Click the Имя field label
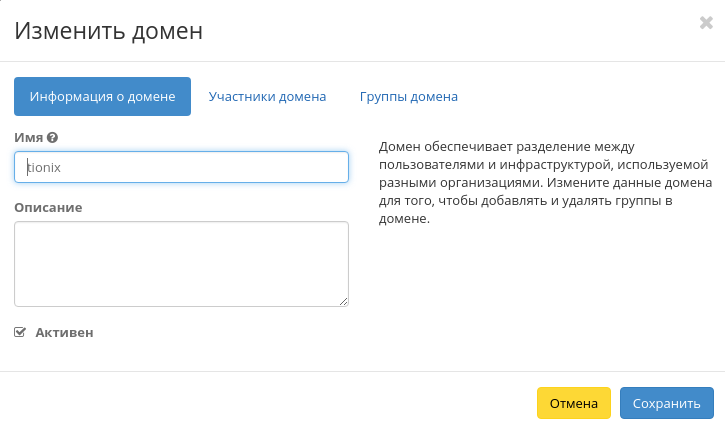 [28, 137]
